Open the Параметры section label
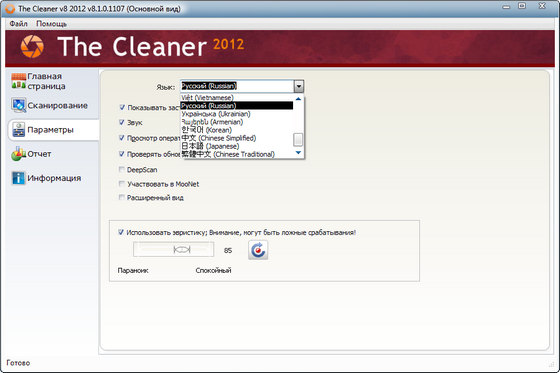560x373 pixels. tap(50, 130)
